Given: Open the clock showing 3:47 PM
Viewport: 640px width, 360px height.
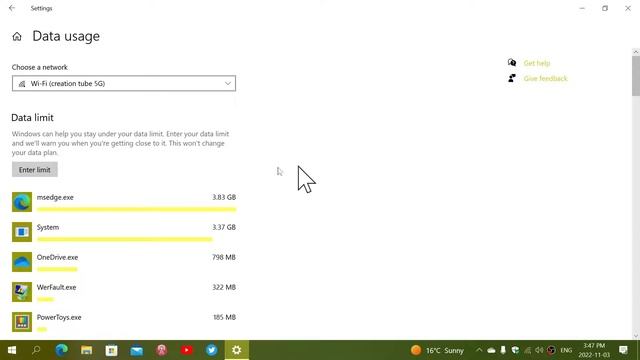Looking at the screenshot, I should pos(594,350).
